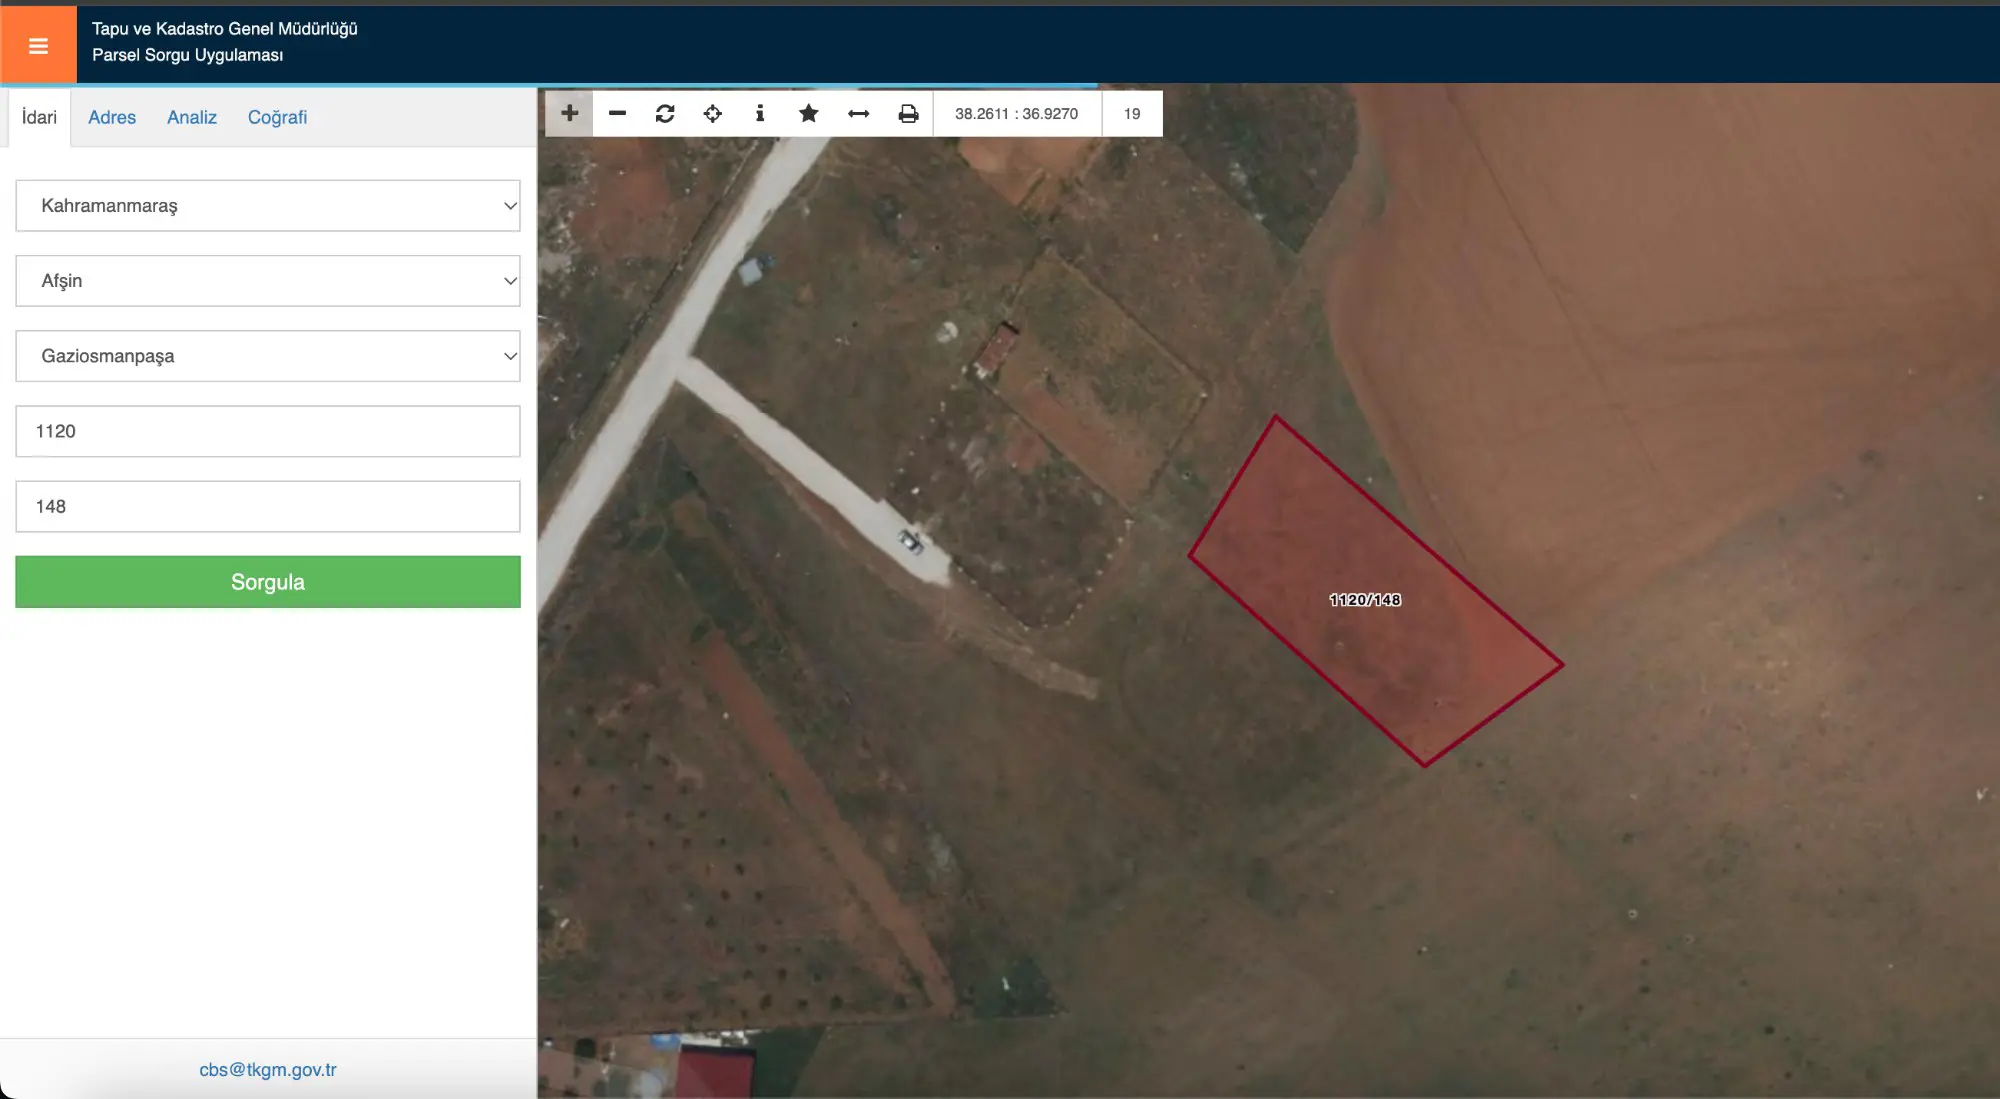Click the green Sorgula button

268,582
